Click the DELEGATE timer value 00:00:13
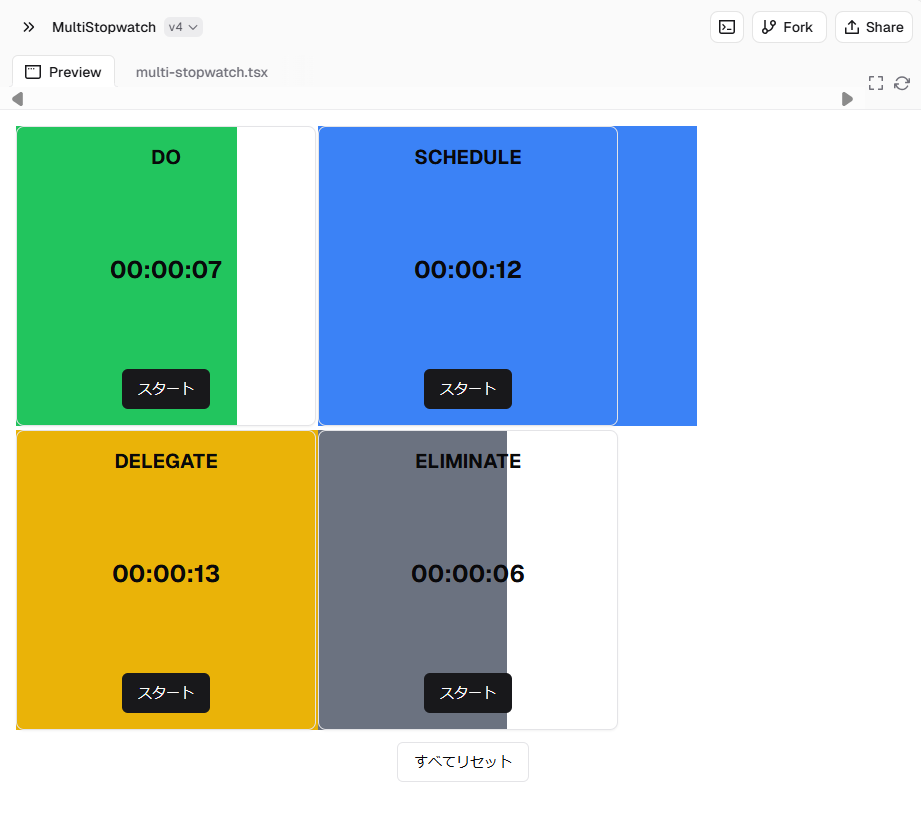This screenshot has width=921, height=838. (166, 574)
